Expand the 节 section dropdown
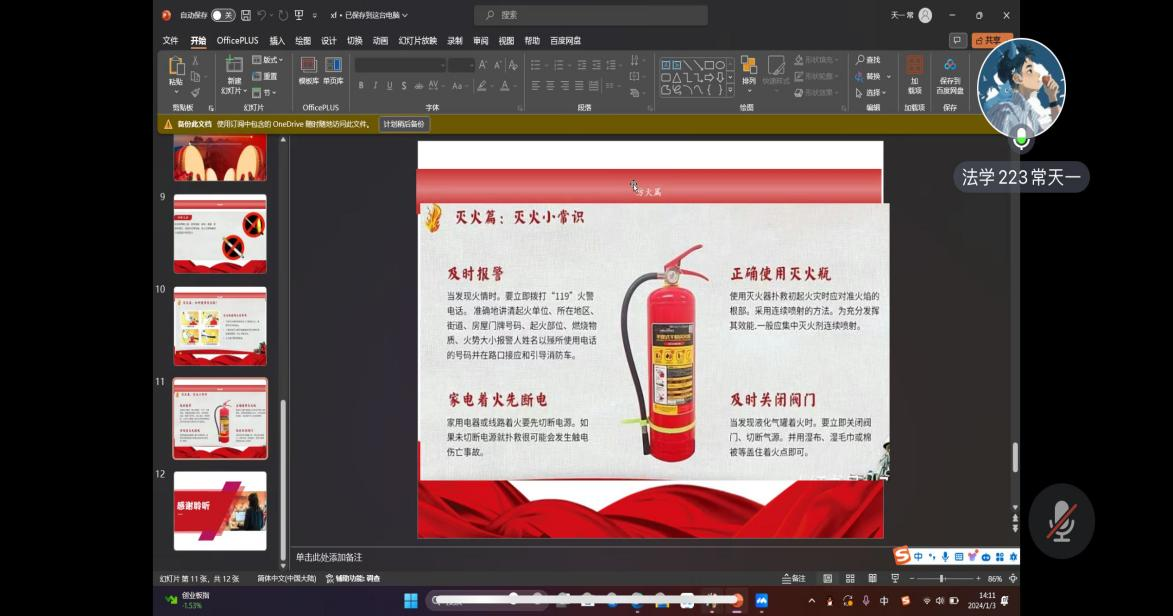The height and width of the screenshot is (616, 1173). [264, 93]
